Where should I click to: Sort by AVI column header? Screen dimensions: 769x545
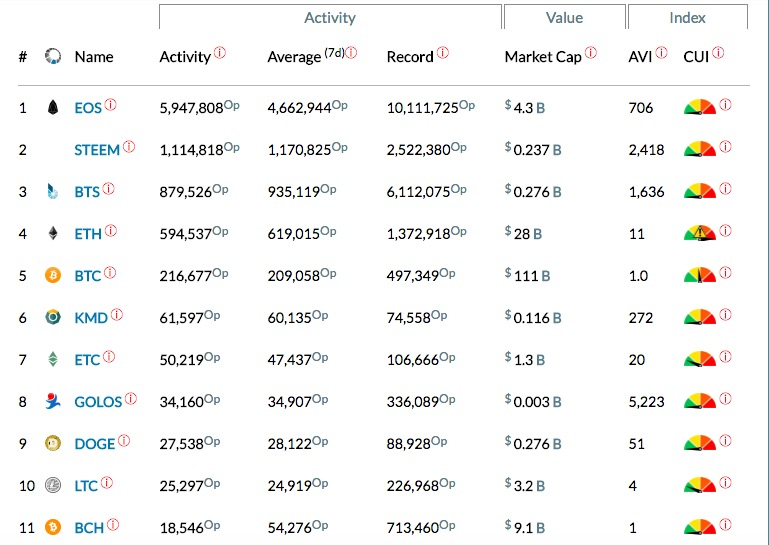point(640,57)
